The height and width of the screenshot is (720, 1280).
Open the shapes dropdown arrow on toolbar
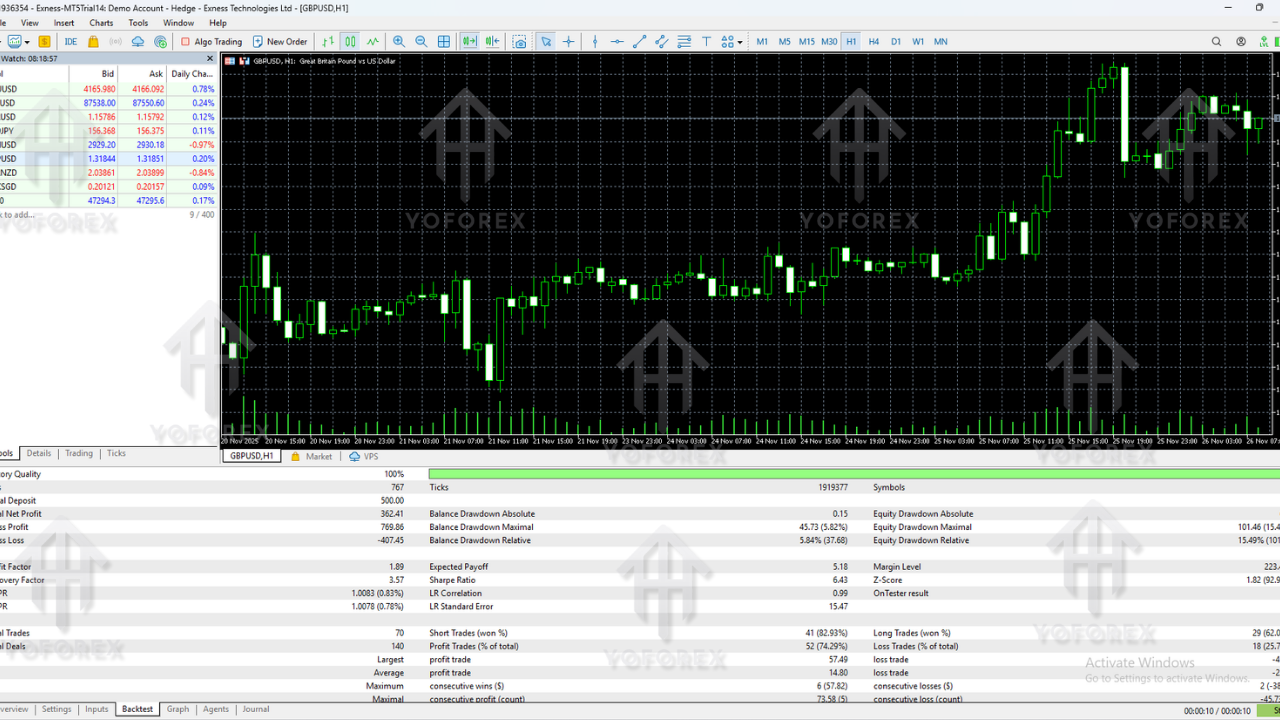pos(739,41)
